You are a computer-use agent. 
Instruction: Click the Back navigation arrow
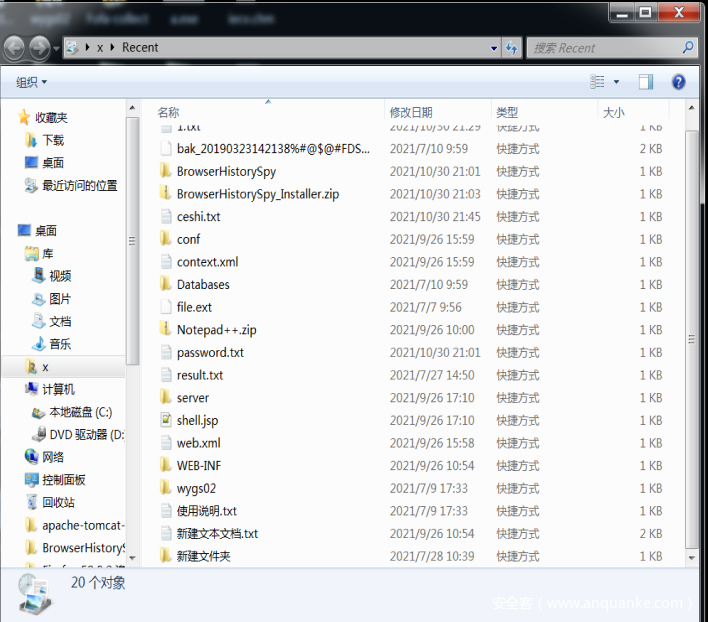14,47
